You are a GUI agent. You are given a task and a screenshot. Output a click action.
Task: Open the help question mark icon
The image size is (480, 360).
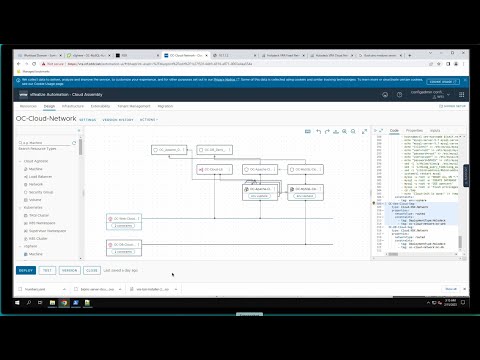[399, 95]
